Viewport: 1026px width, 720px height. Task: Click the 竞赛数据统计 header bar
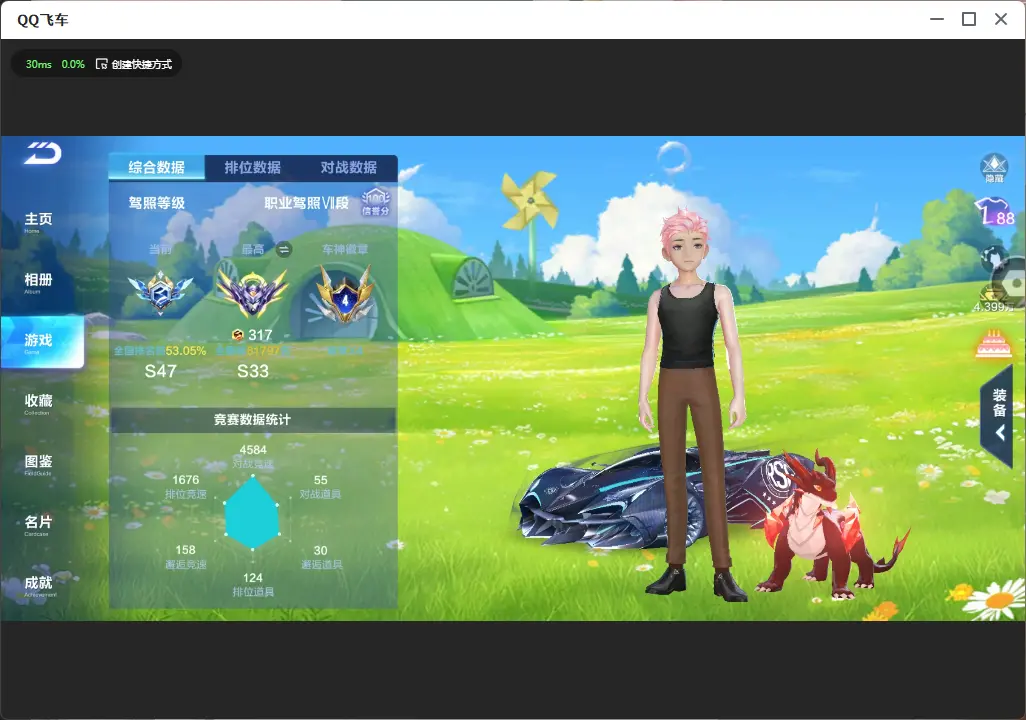click(253, 420)
